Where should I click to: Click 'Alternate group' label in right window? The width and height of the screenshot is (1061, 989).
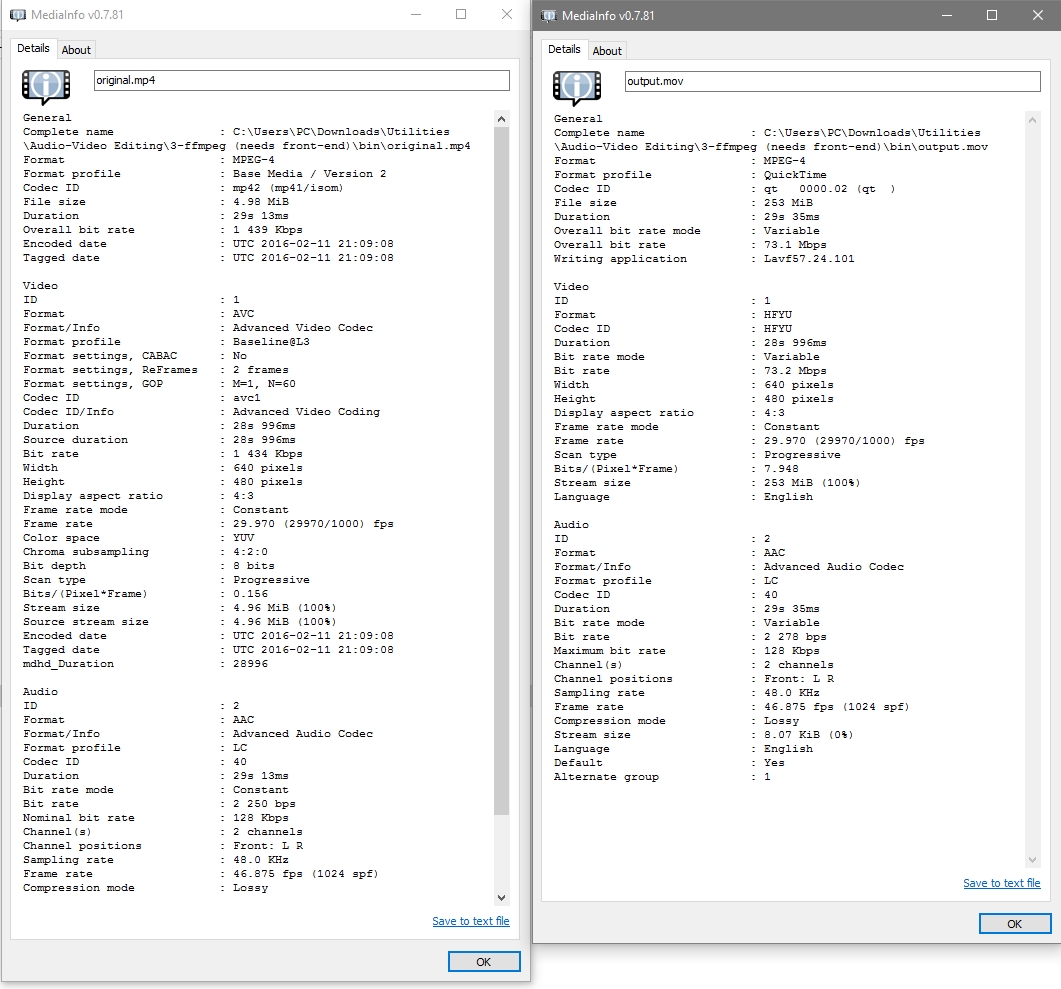[606, 777]
